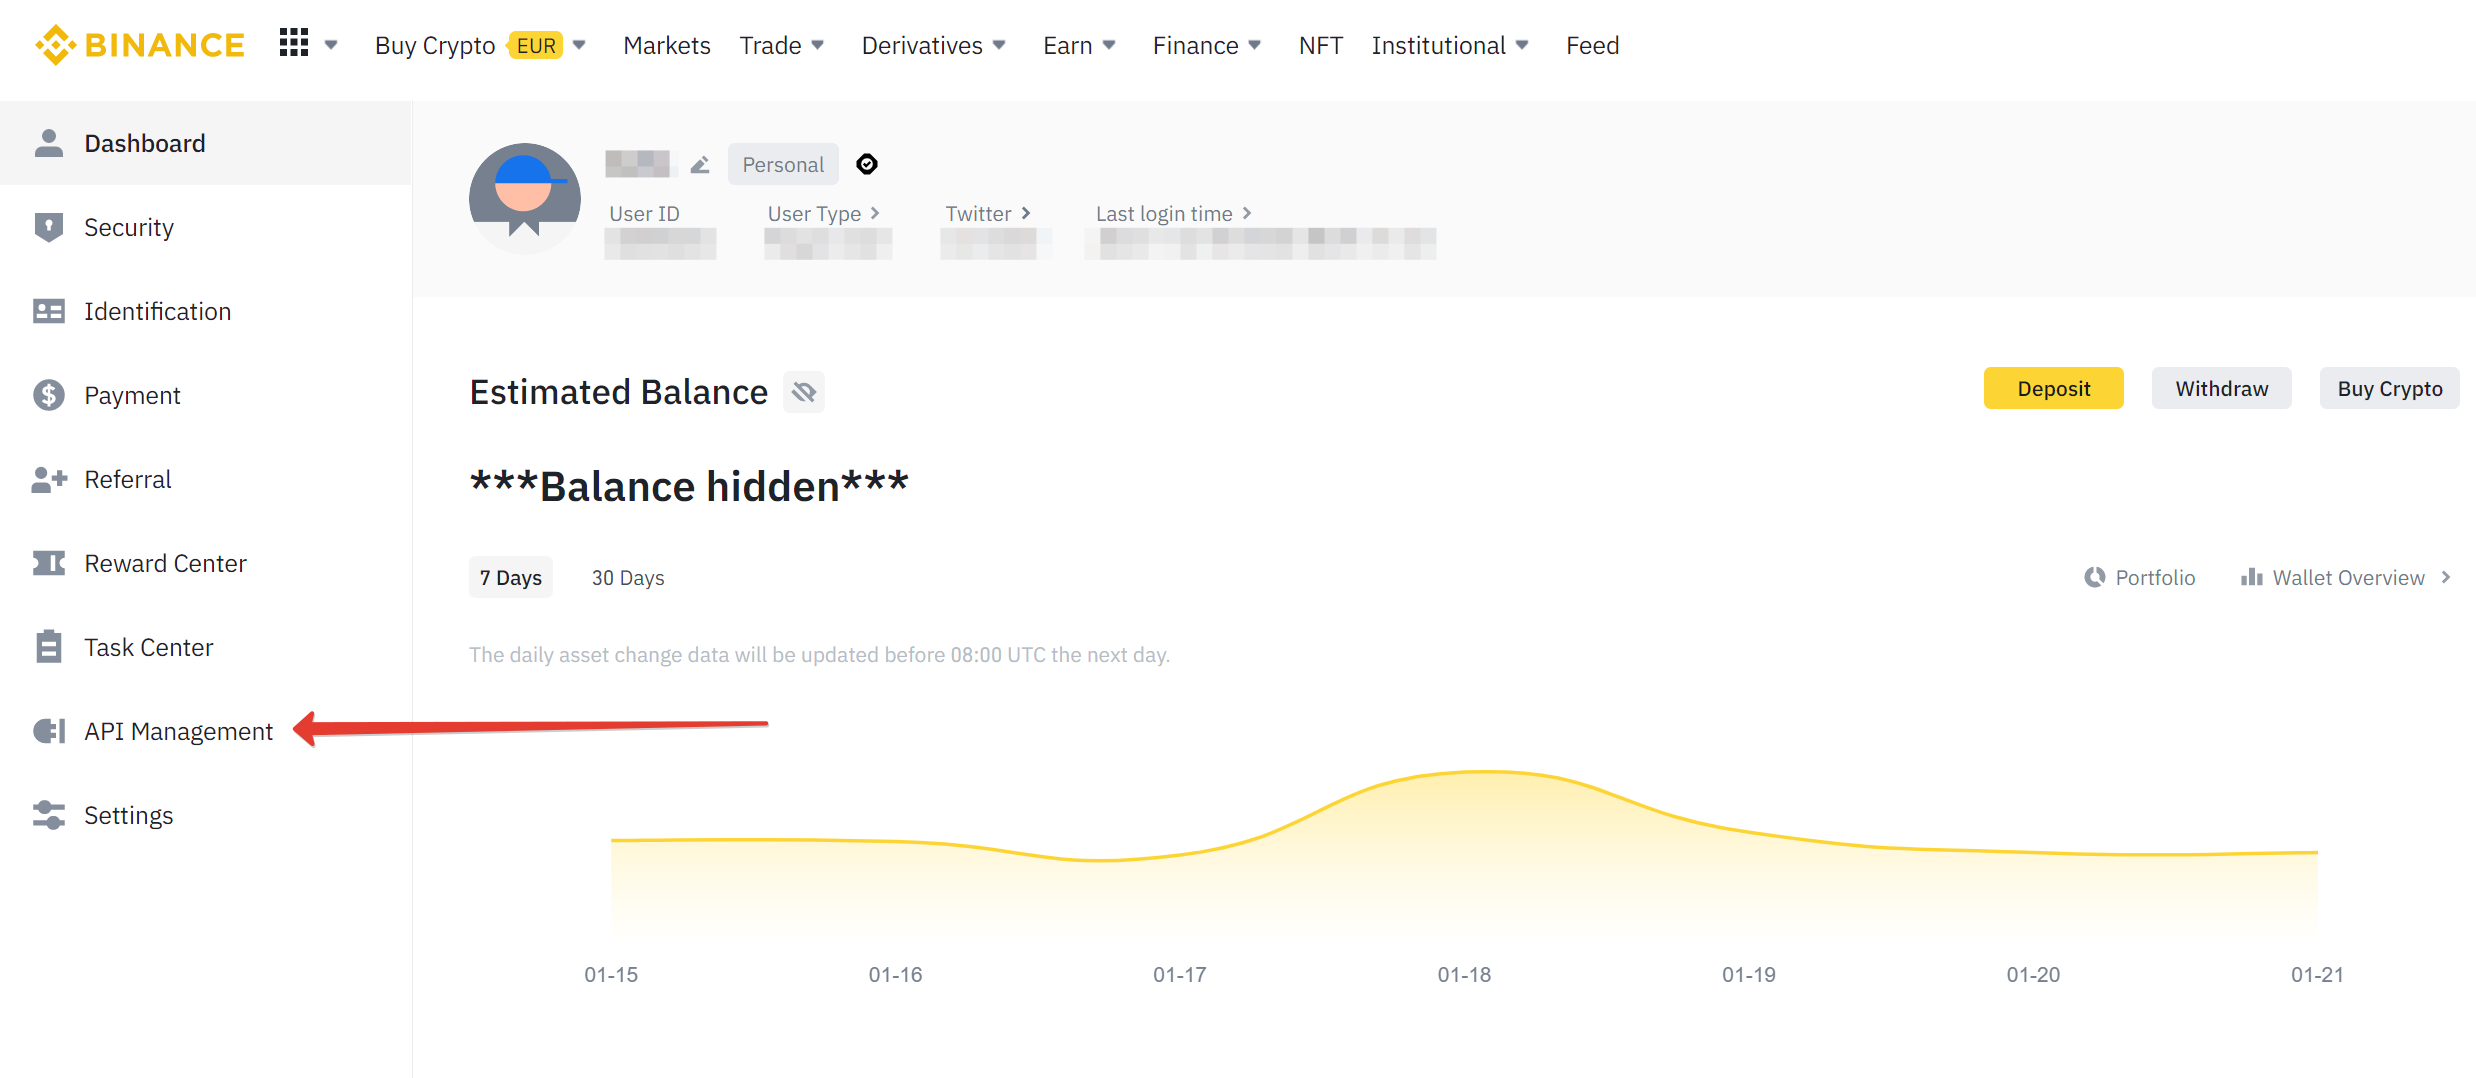The height and width of the screenshot is (1078, 2476).
Task: Click the Wallet Overview bar chart icon
Action: 2251,577
